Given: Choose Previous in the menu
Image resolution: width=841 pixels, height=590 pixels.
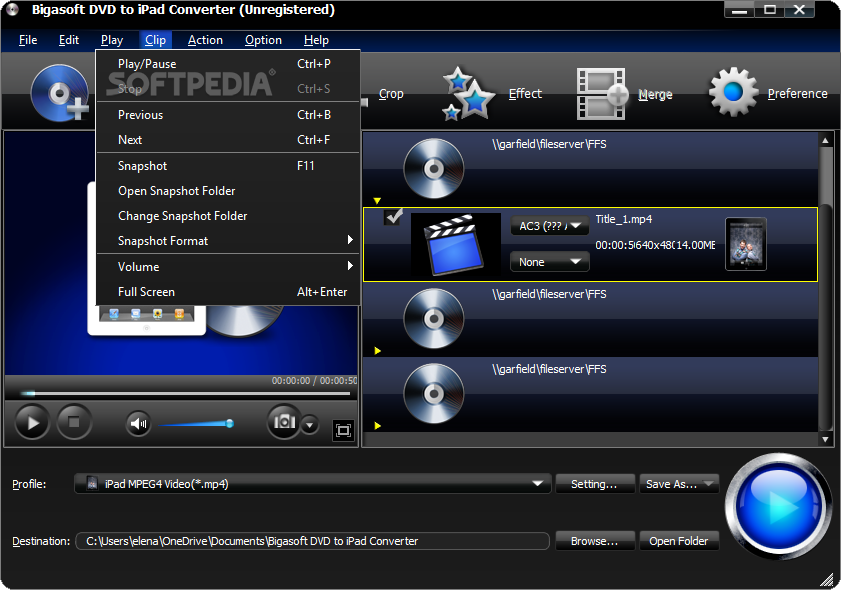Looking at the screenshot, I should click(x=227, y=115).
